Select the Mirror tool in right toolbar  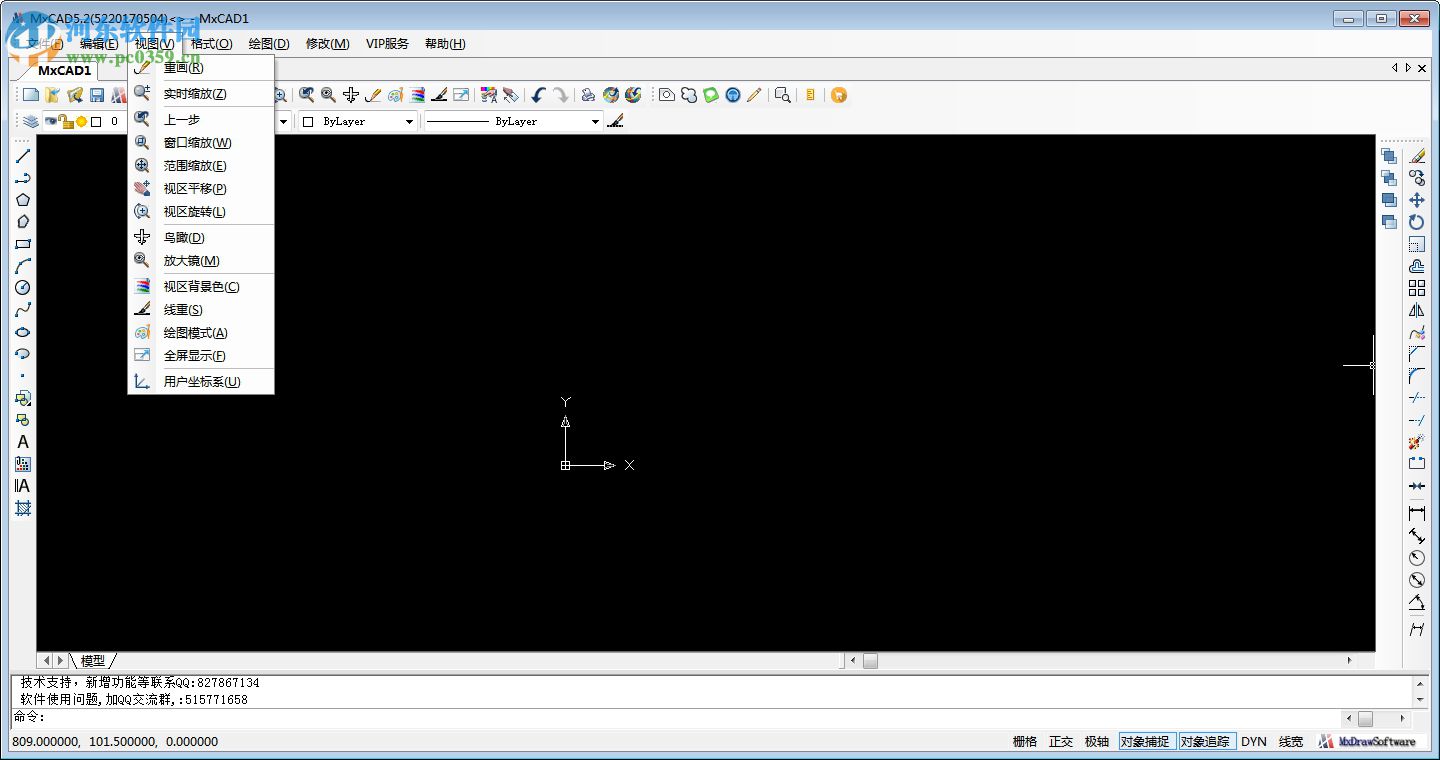tap(1417, 310)
